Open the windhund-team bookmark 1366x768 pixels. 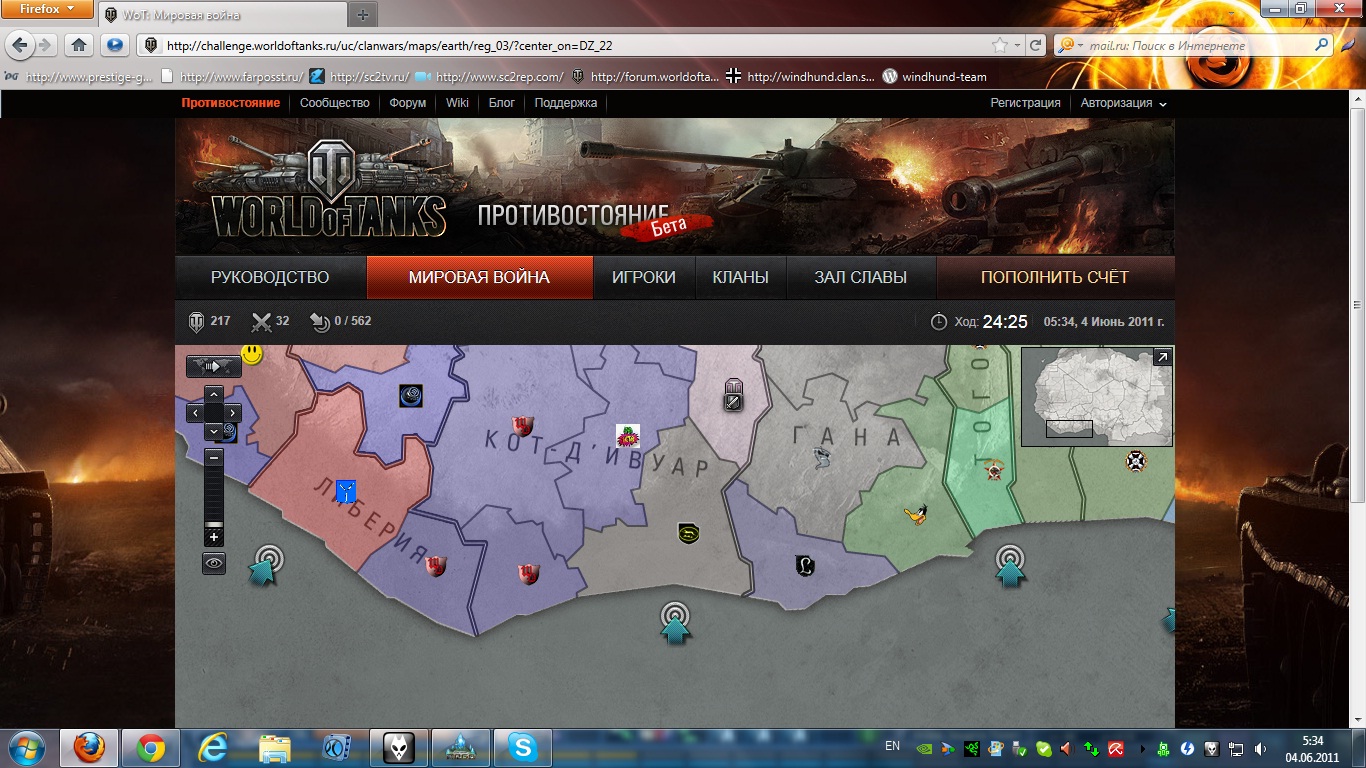click(x=934, y=76)
